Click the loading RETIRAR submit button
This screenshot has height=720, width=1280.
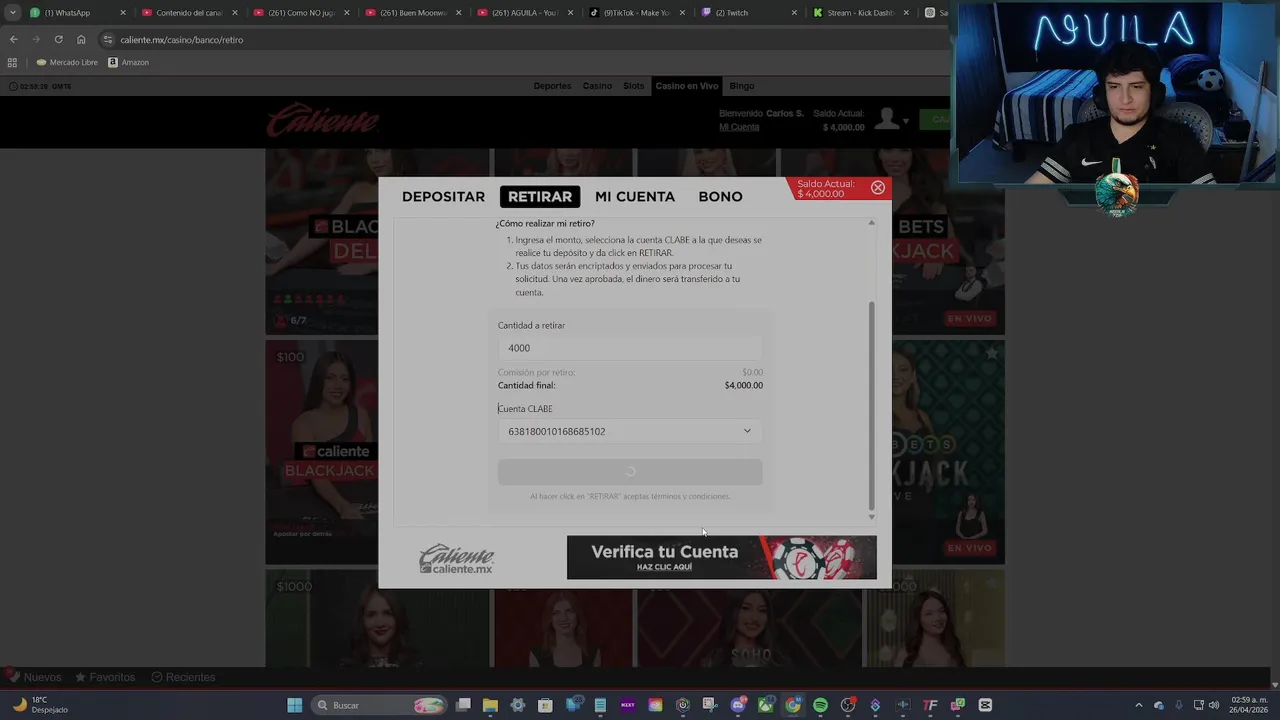(630, 471)
